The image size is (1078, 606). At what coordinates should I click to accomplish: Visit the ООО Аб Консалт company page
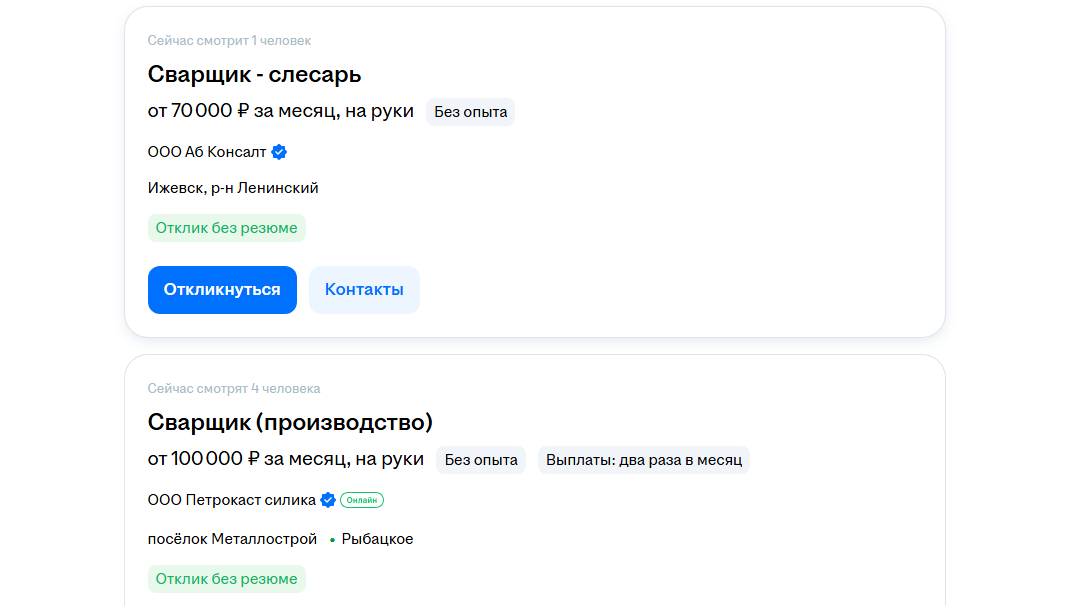click(x=207, y=152)
